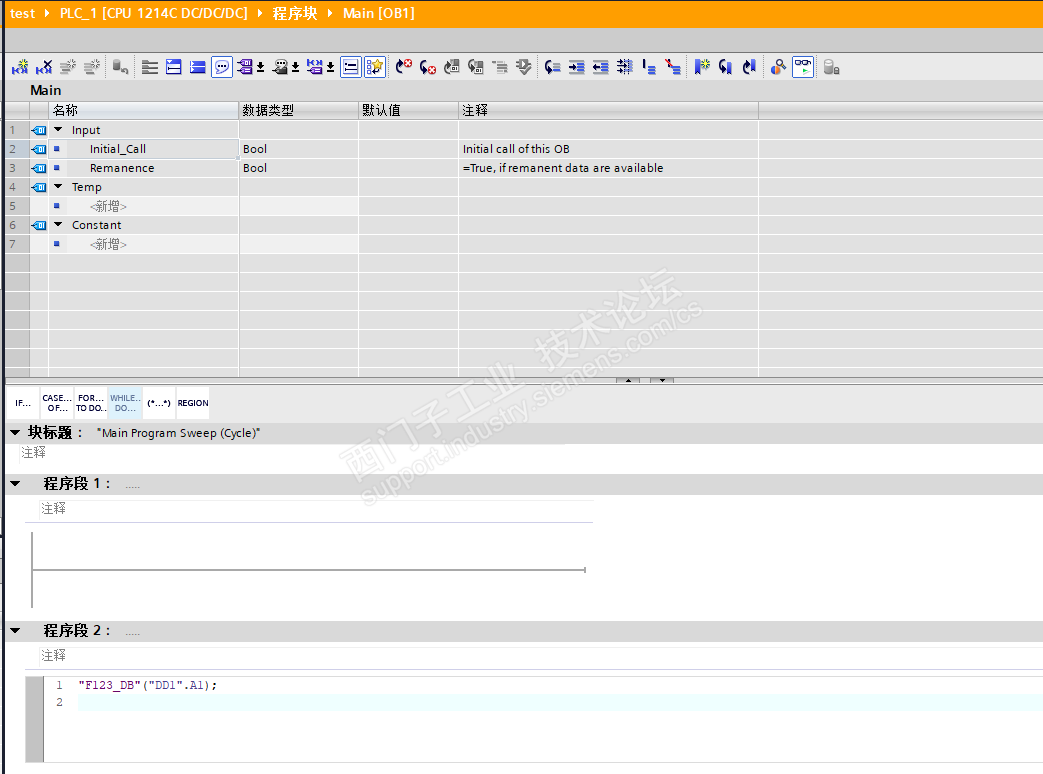
Task: Click the uncomment selection icon
Action: click(x=672, y=67)
